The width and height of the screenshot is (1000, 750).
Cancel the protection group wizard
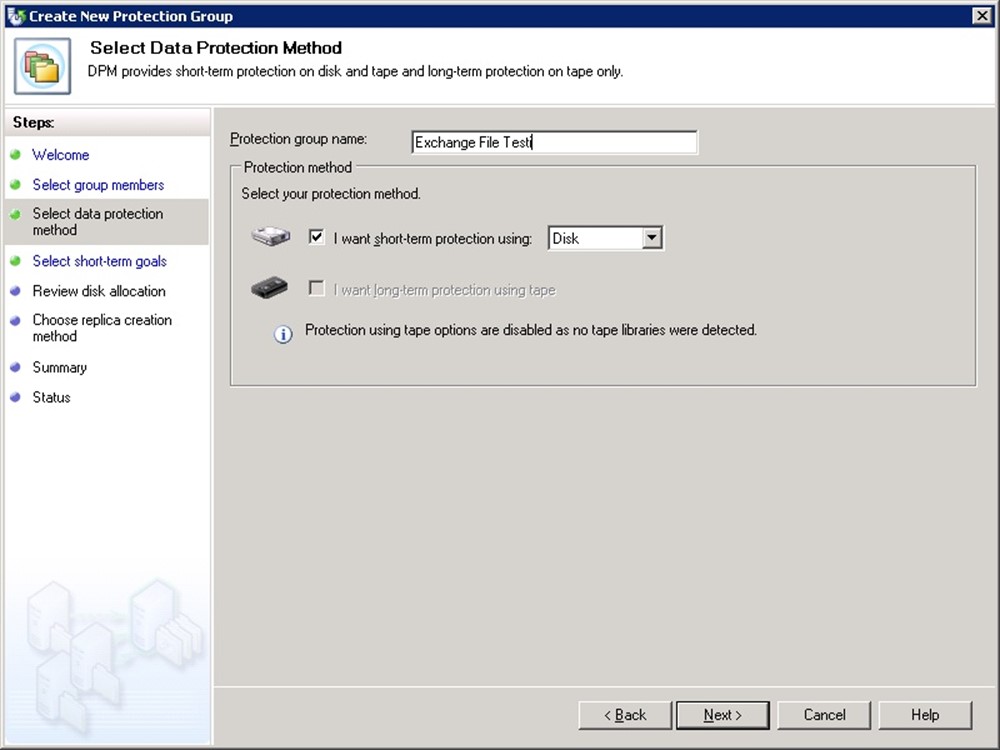(824, 715)
